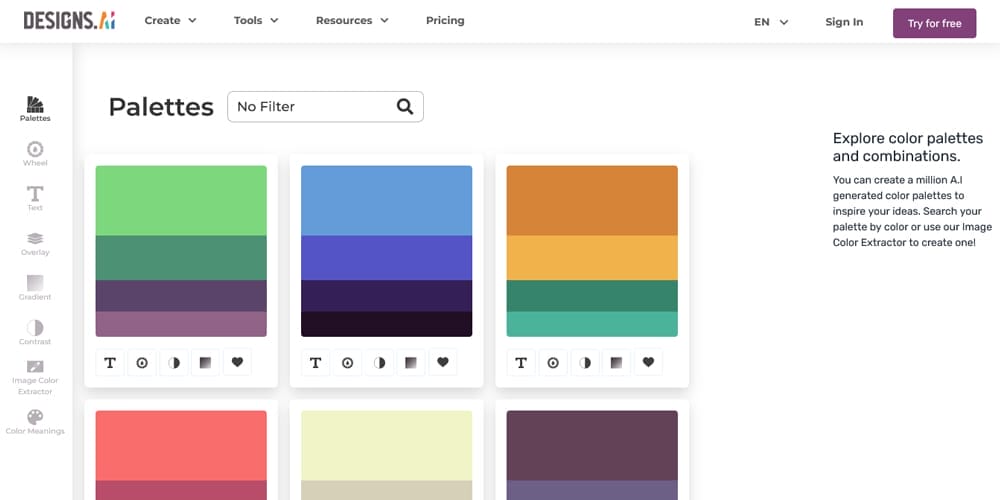Open the Image Color Extractor tool

click(35, 378)
